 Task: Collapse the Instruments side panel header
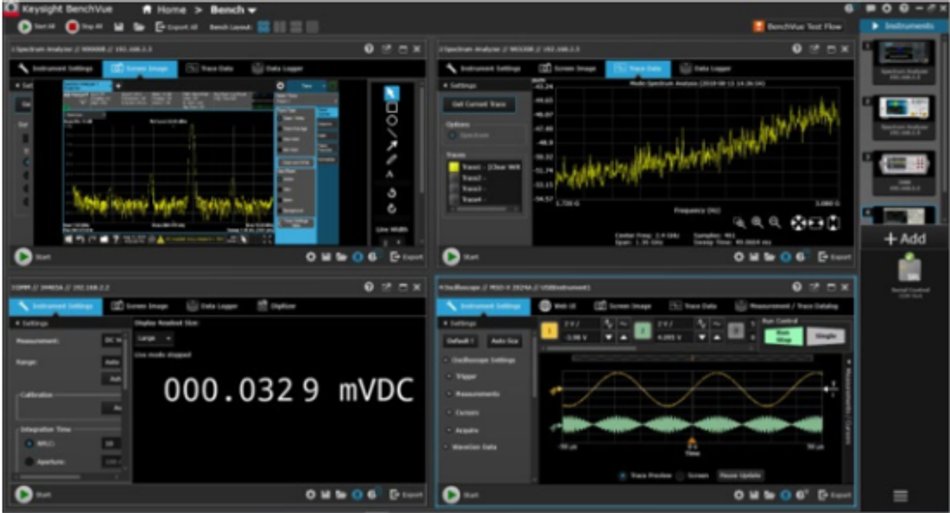[x=903, y=26]
